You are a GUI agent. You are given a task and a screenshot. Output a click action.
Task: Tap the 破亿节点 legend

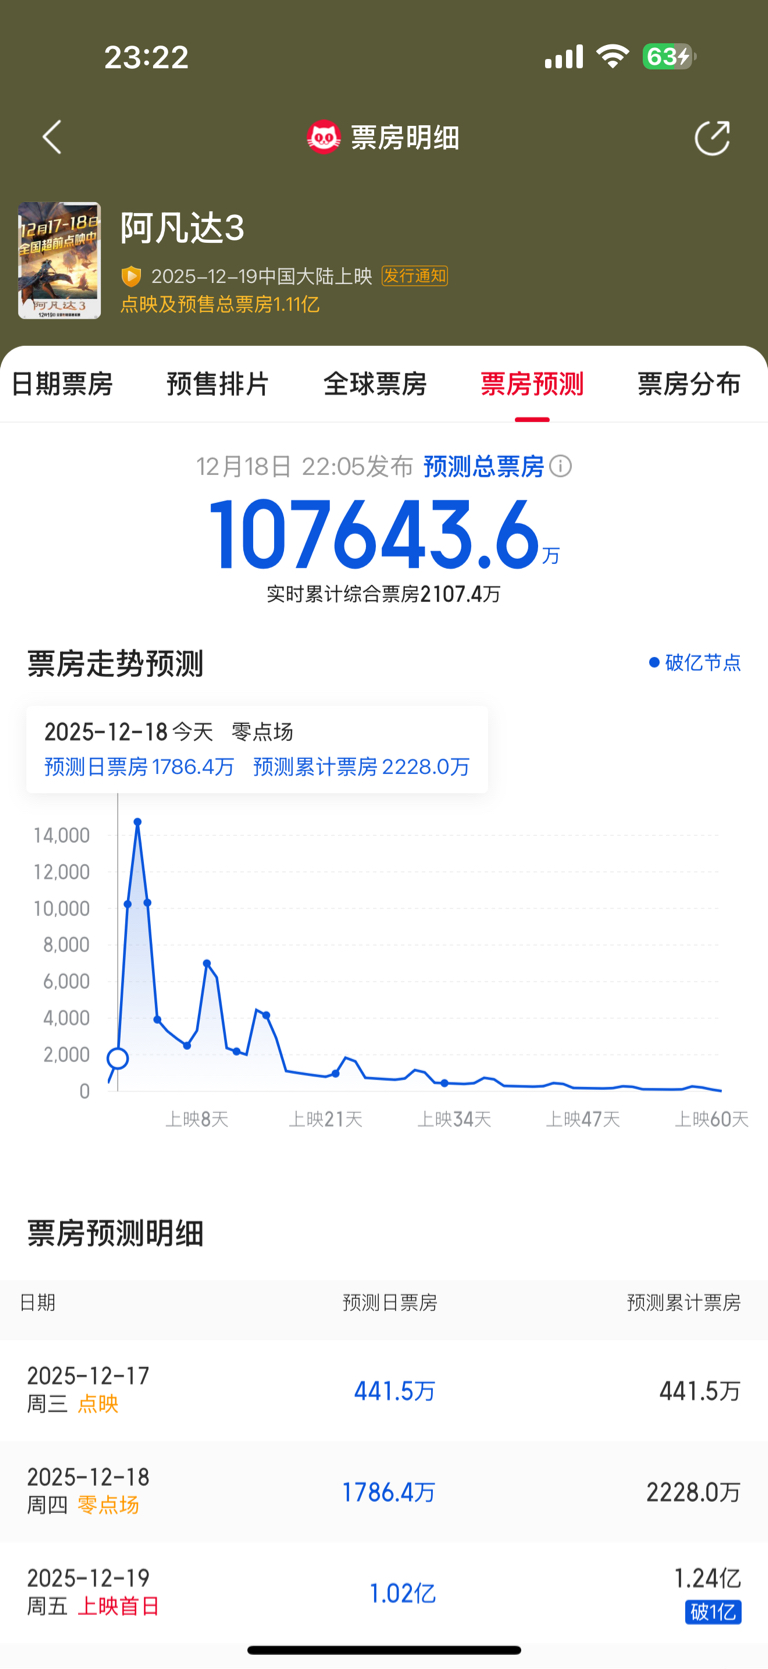[695, 662]
